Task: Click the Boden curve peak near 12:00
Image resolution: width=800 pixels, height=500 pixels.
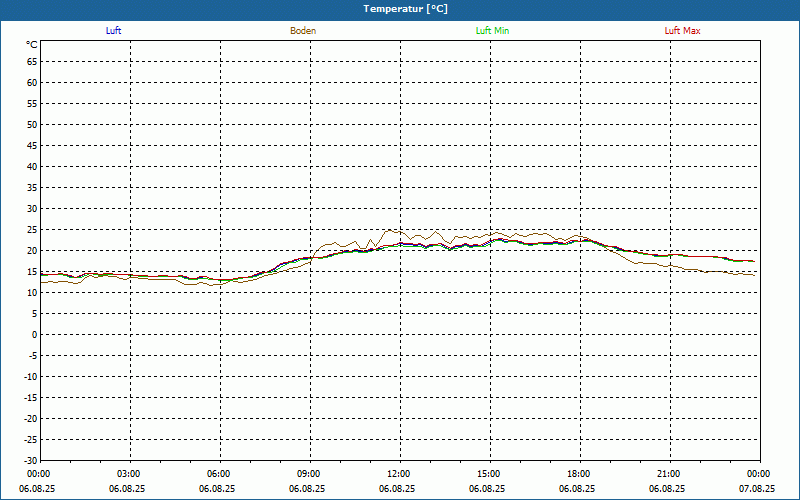Action: pyautogui.click(x=389, y=230)
